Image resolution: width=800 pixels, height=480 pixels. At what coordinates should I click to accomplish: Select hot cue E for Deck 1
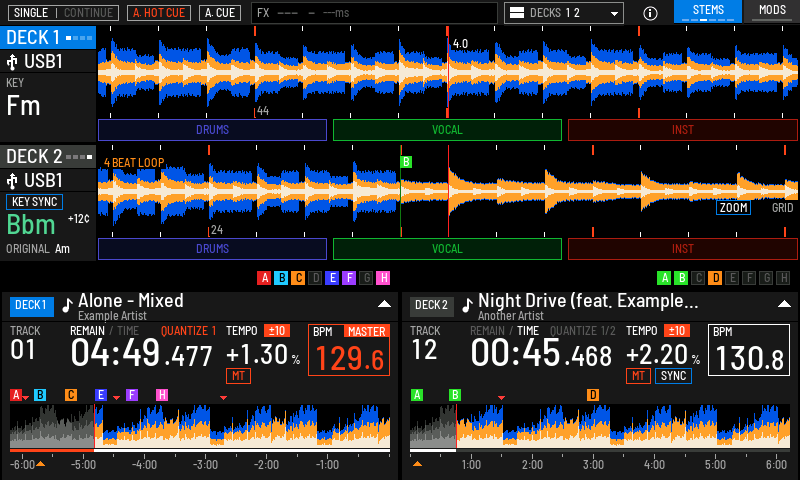coord(332,278)
